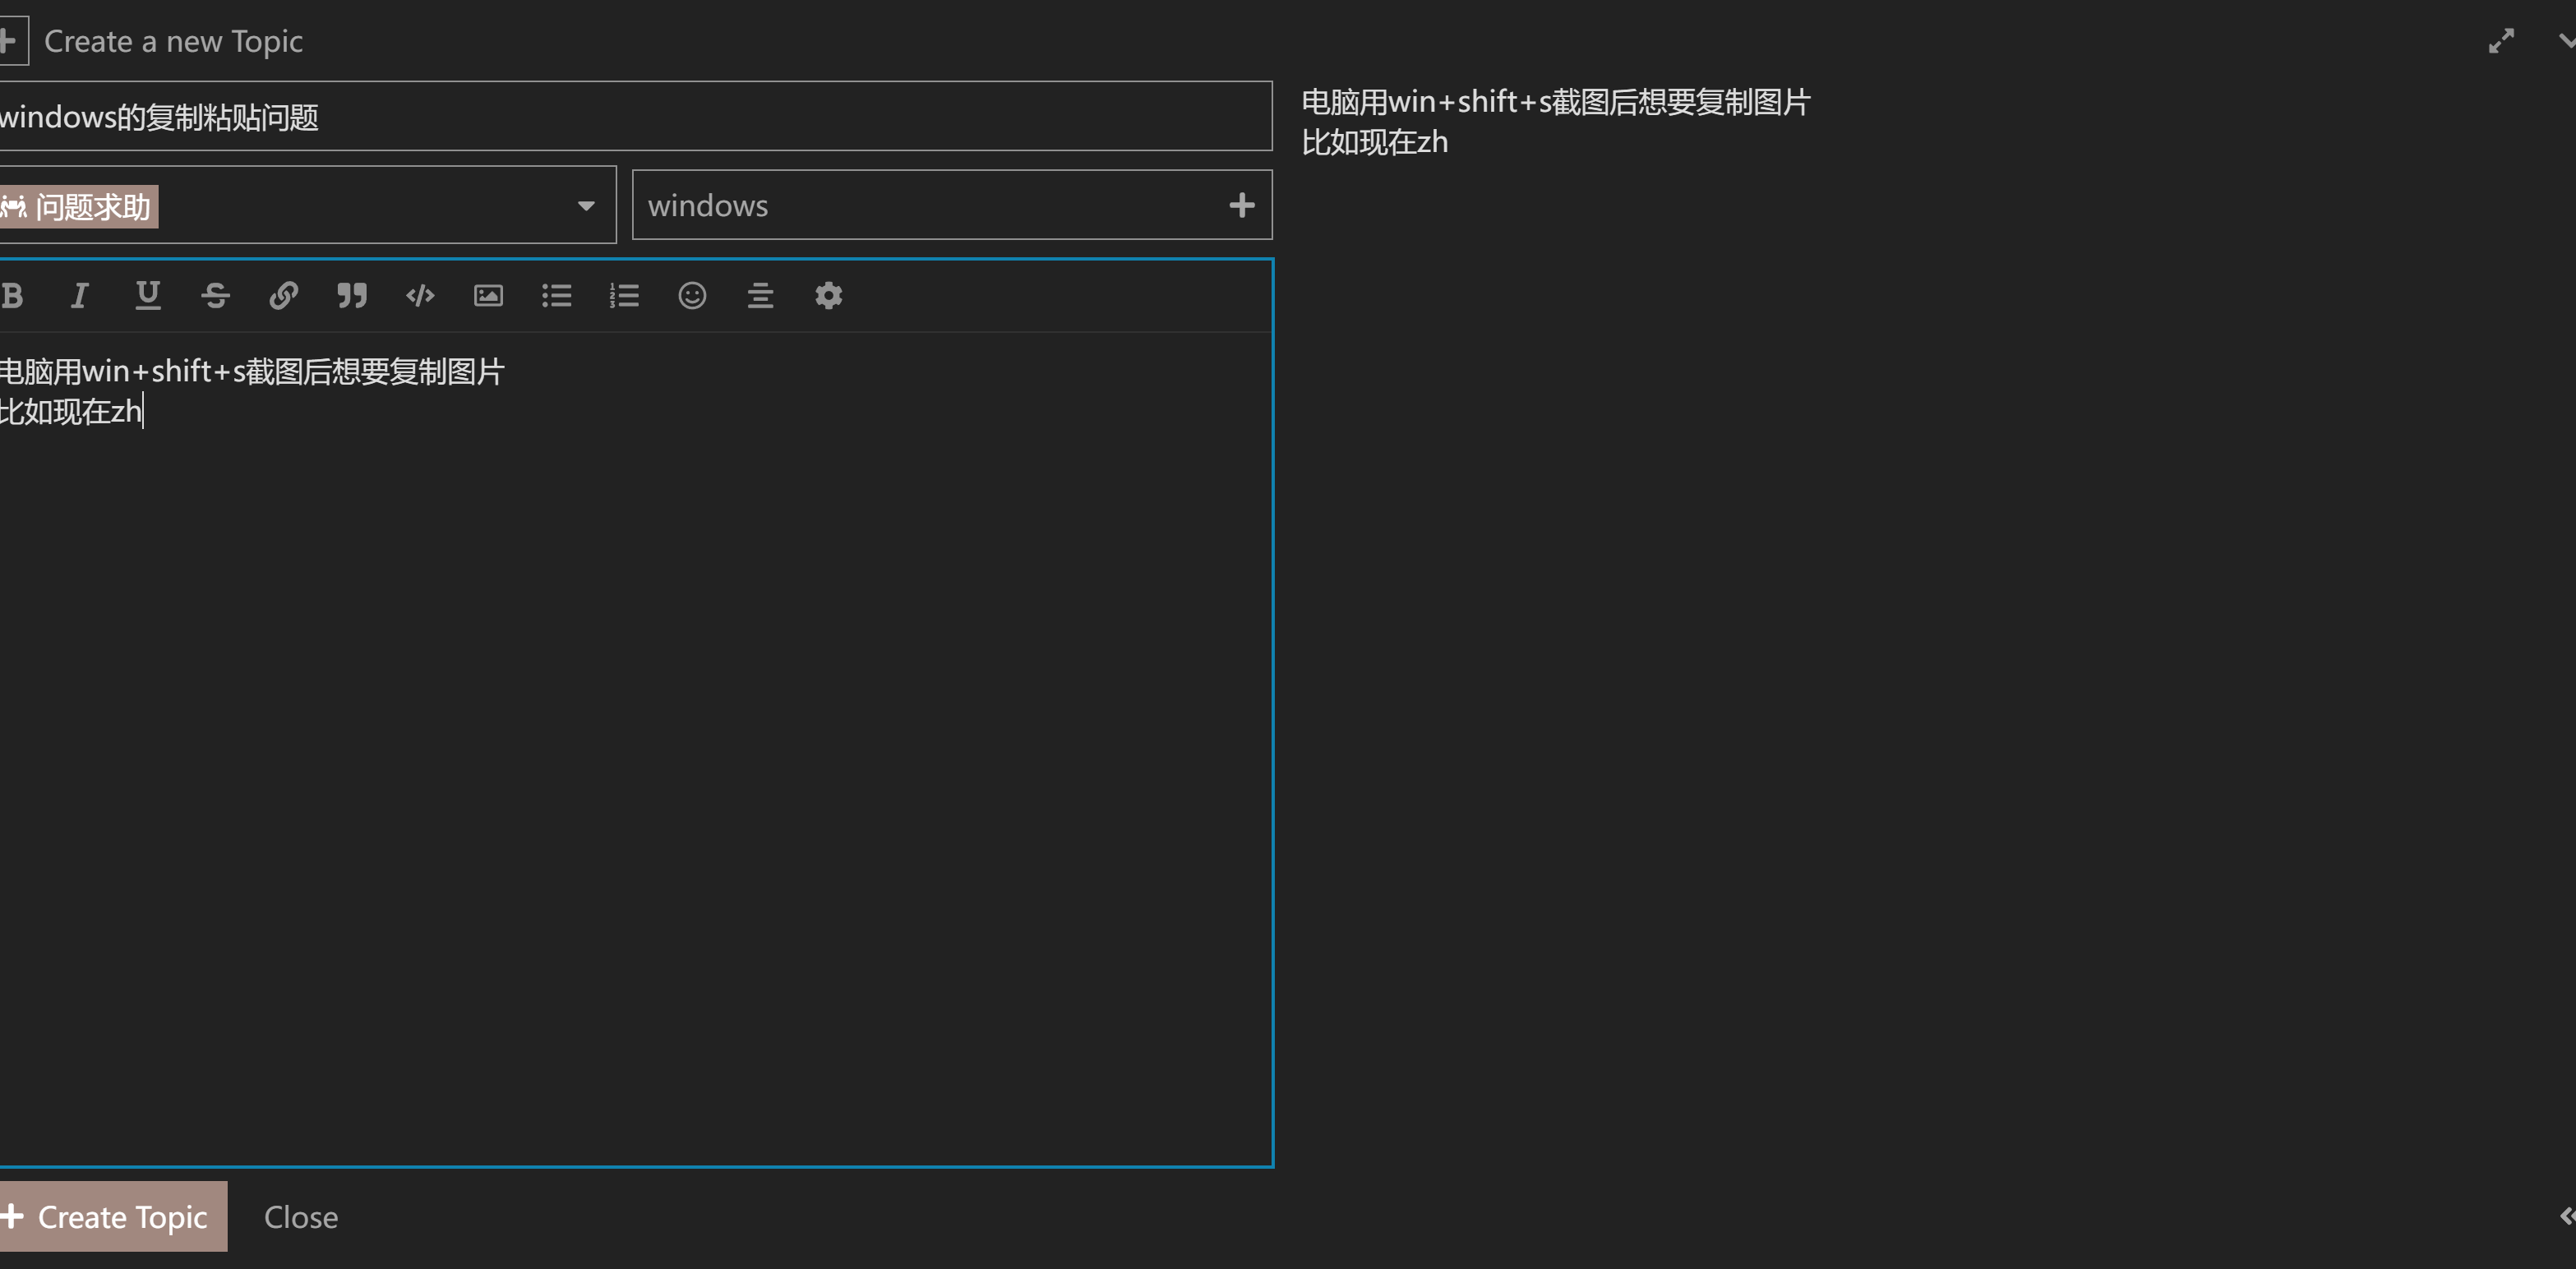Open editor settings gear icon
Viewport: 2576px width, 1269px height.
click(828, 296)
